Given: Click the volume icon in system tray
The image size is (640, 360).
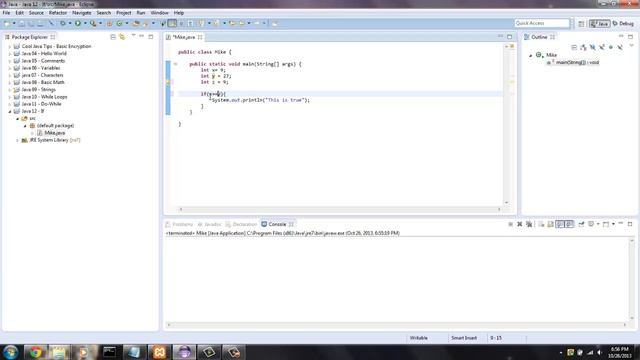Looking at the screenshot, I should click(x=599, y=352).
